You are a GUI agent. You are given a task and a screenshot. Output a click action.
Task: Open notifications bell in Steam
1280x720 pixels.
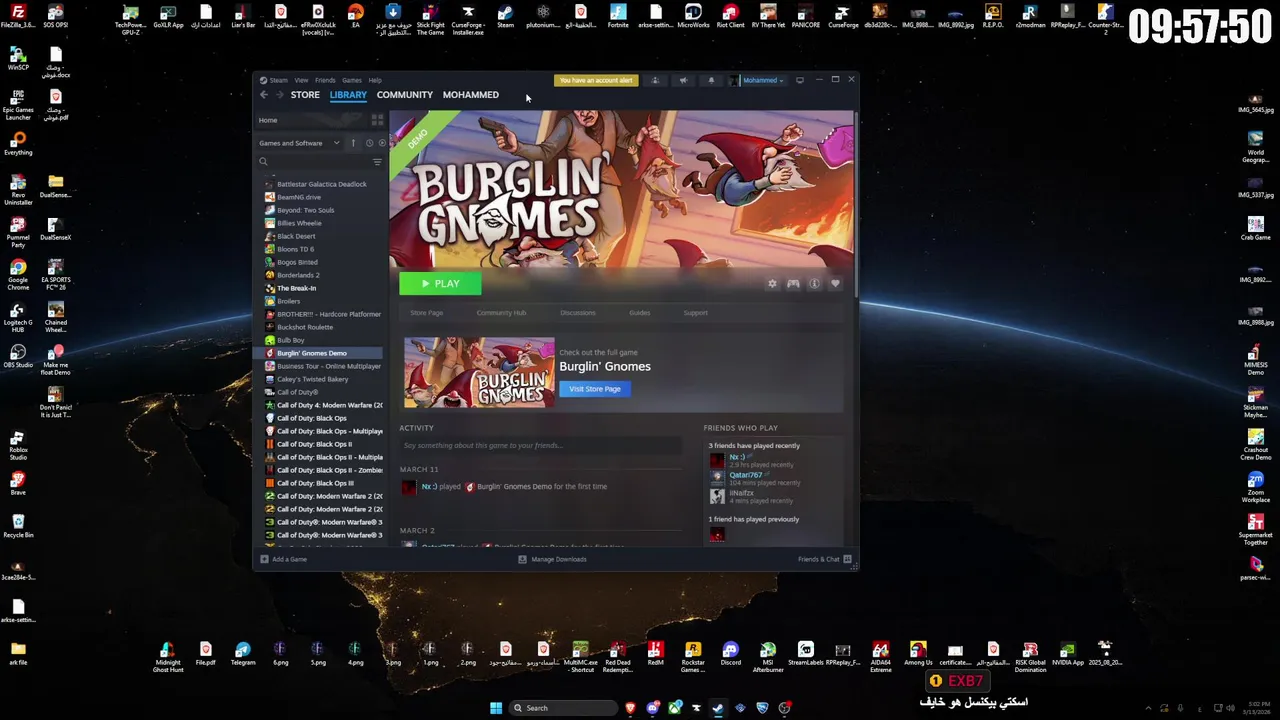711,80
